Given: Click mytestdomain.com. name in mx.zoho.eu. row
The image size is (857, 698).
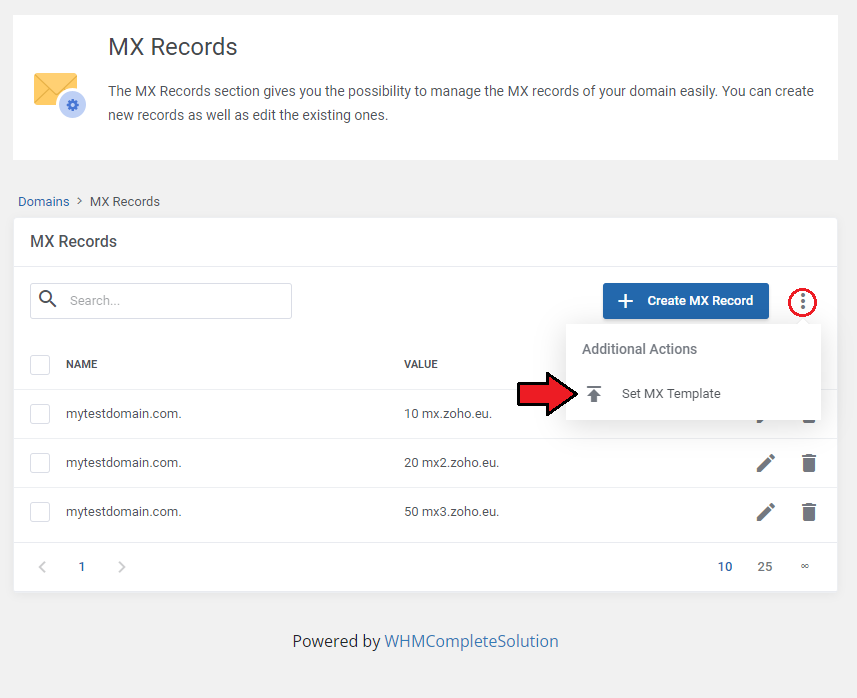Looking at the screenshot, I should coord(124,414).
